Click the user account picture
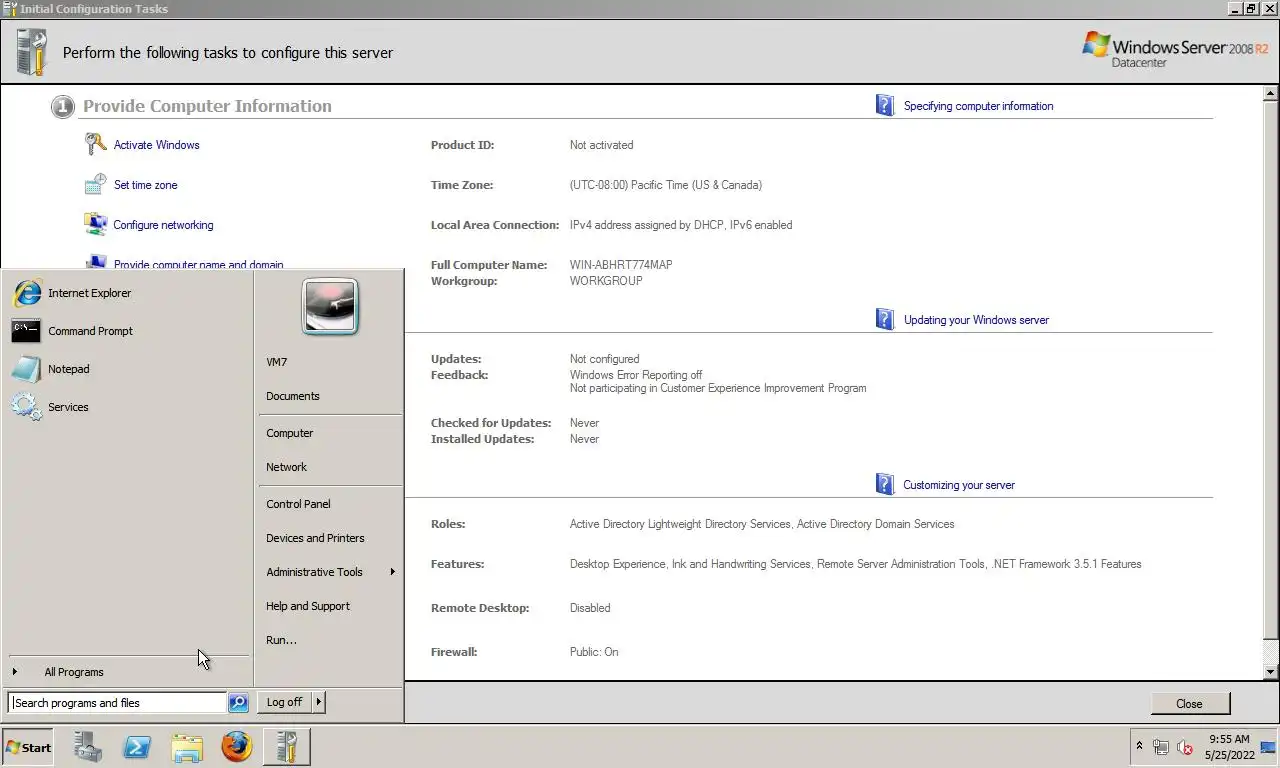 pyautogui.click(x=330, y=307)
